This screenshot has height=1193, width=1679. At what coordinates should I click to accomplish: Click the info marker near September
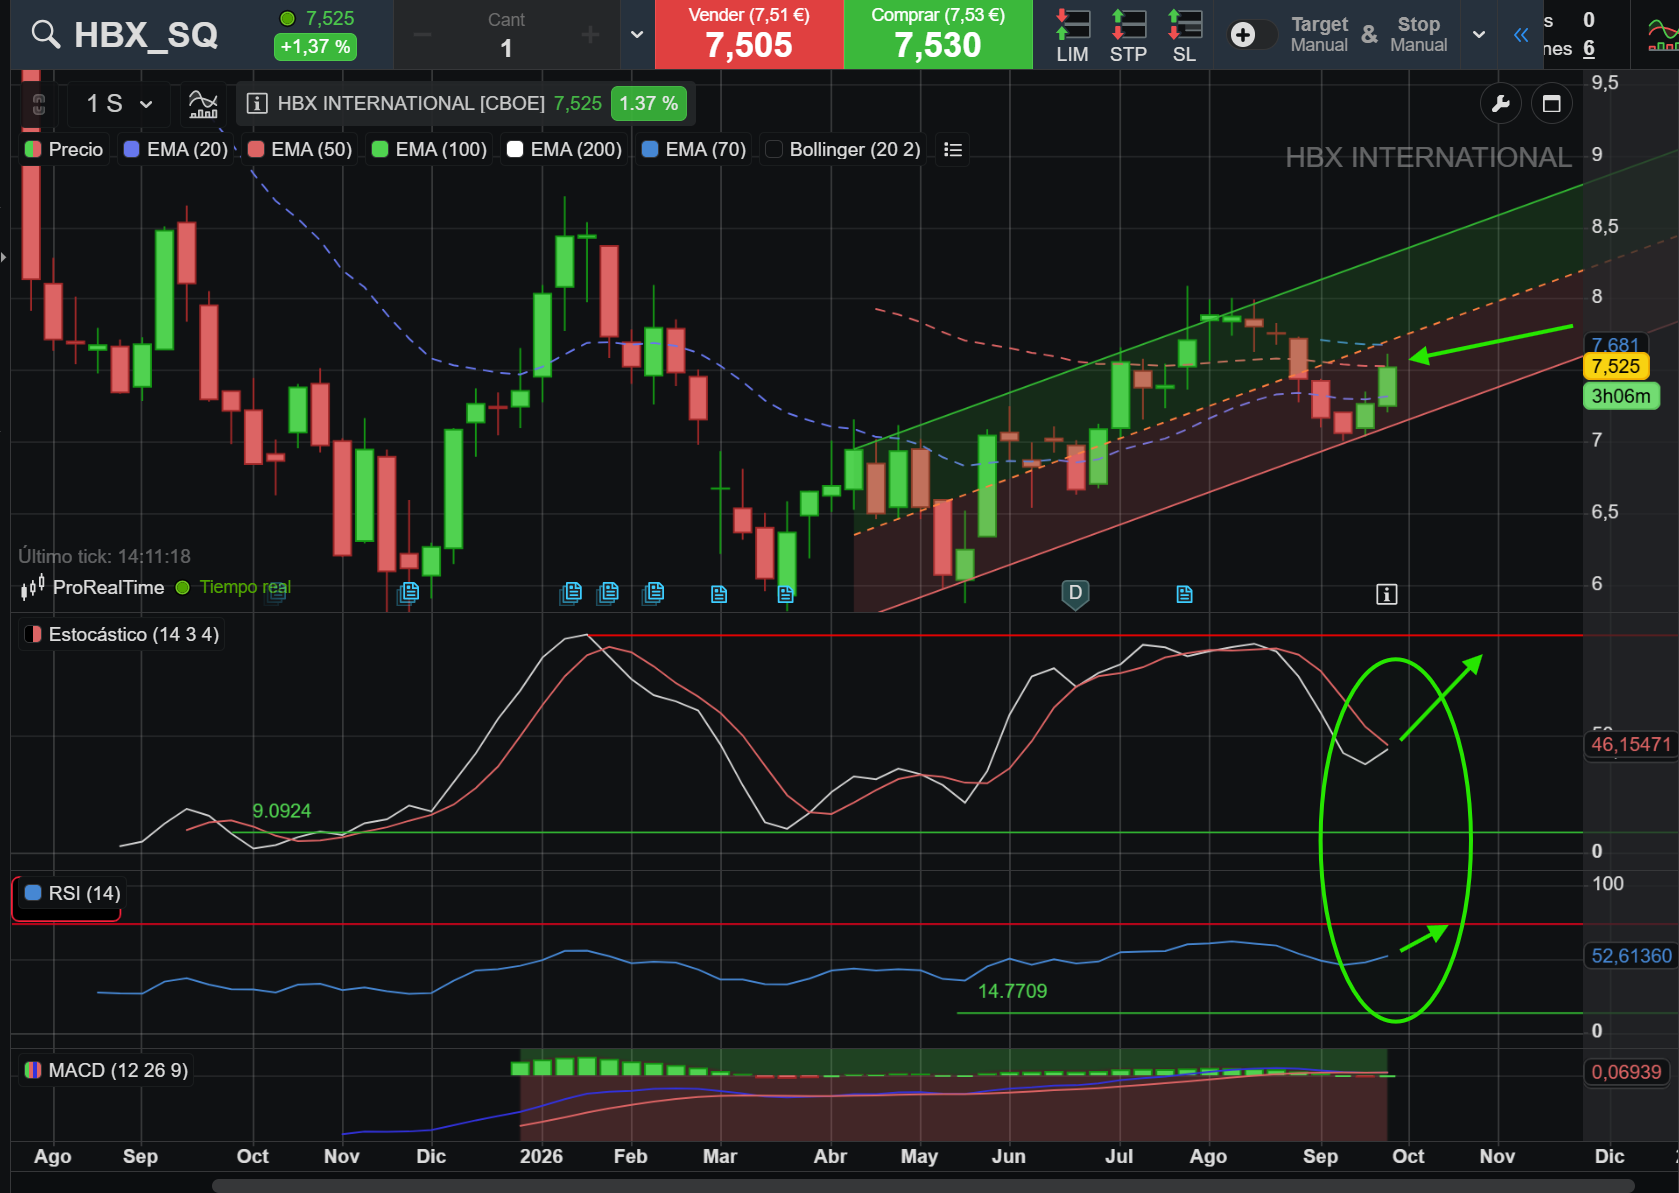pos(1386,594)
